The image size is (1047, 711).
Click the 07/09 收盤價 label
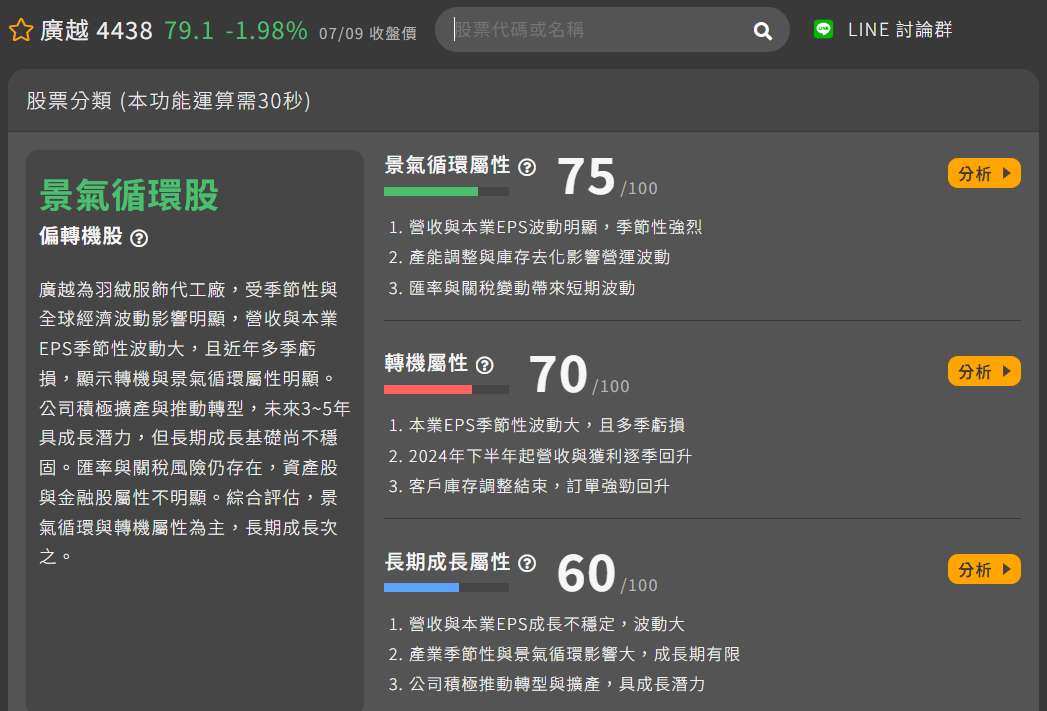coord(368,33)
